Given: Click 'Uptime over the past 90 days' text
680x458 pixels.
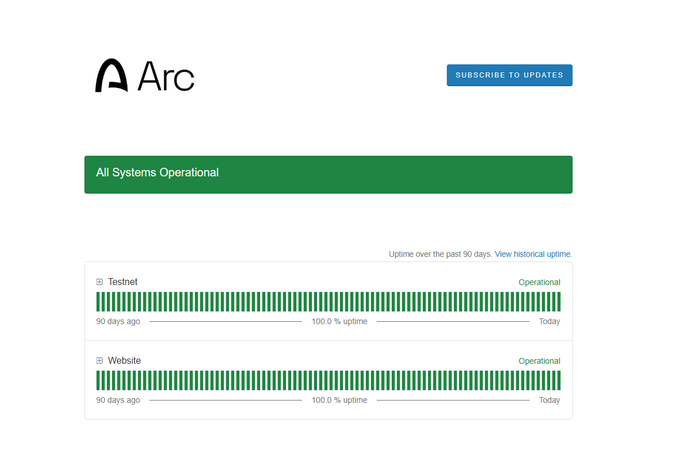Looking at the screenshot, I should tap(440, 254).
